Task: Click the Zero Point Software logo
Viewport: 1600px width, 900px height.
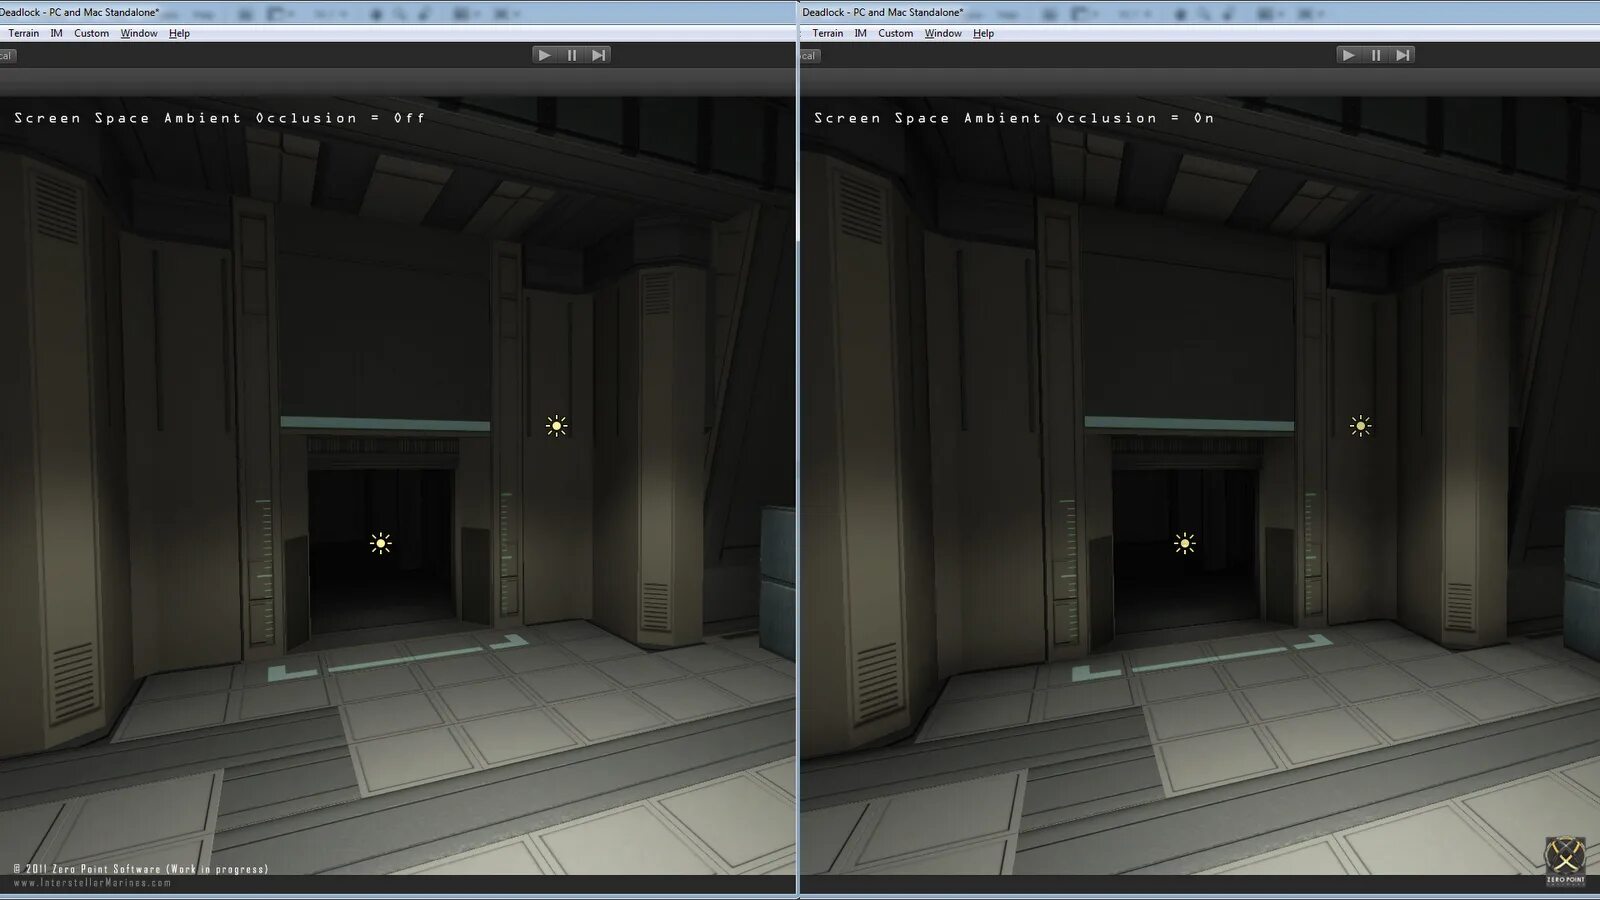Action: [x=1565, y=861]
